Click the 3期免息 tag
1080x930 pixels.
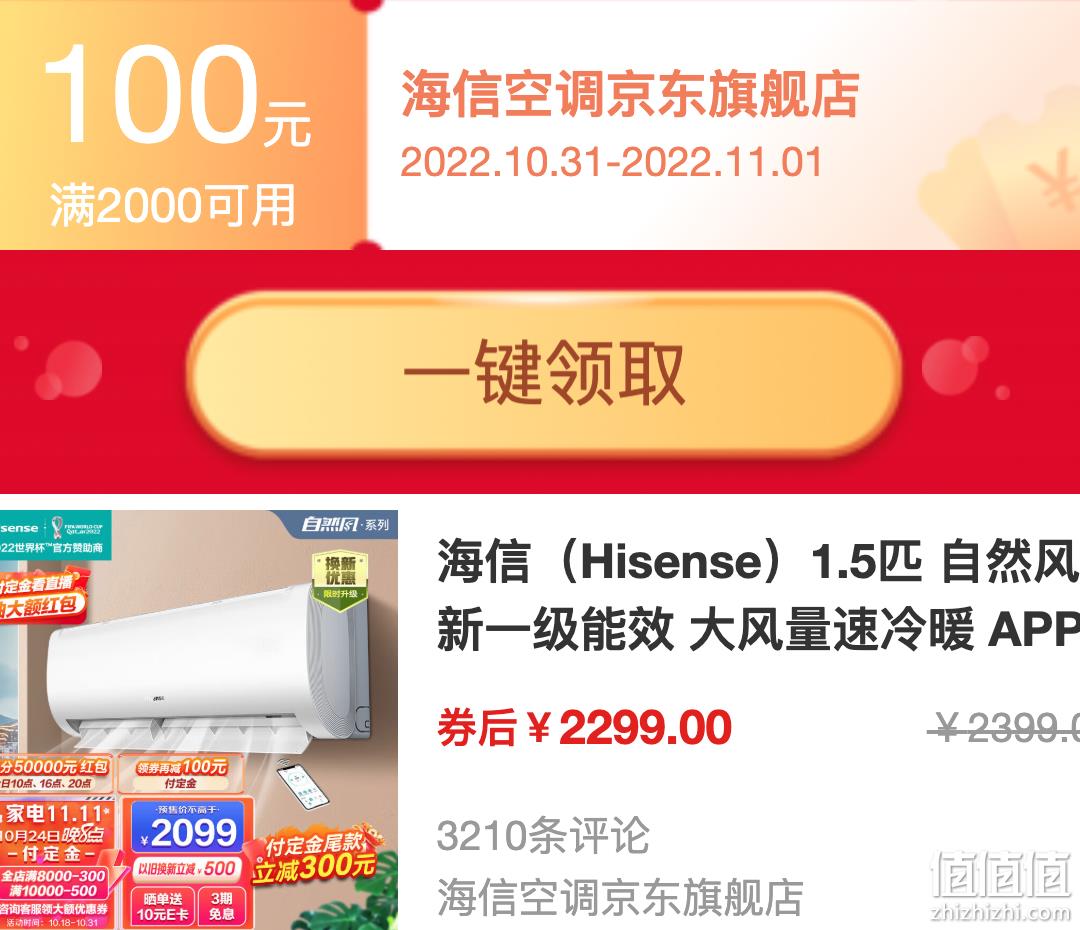click(221, 907)
